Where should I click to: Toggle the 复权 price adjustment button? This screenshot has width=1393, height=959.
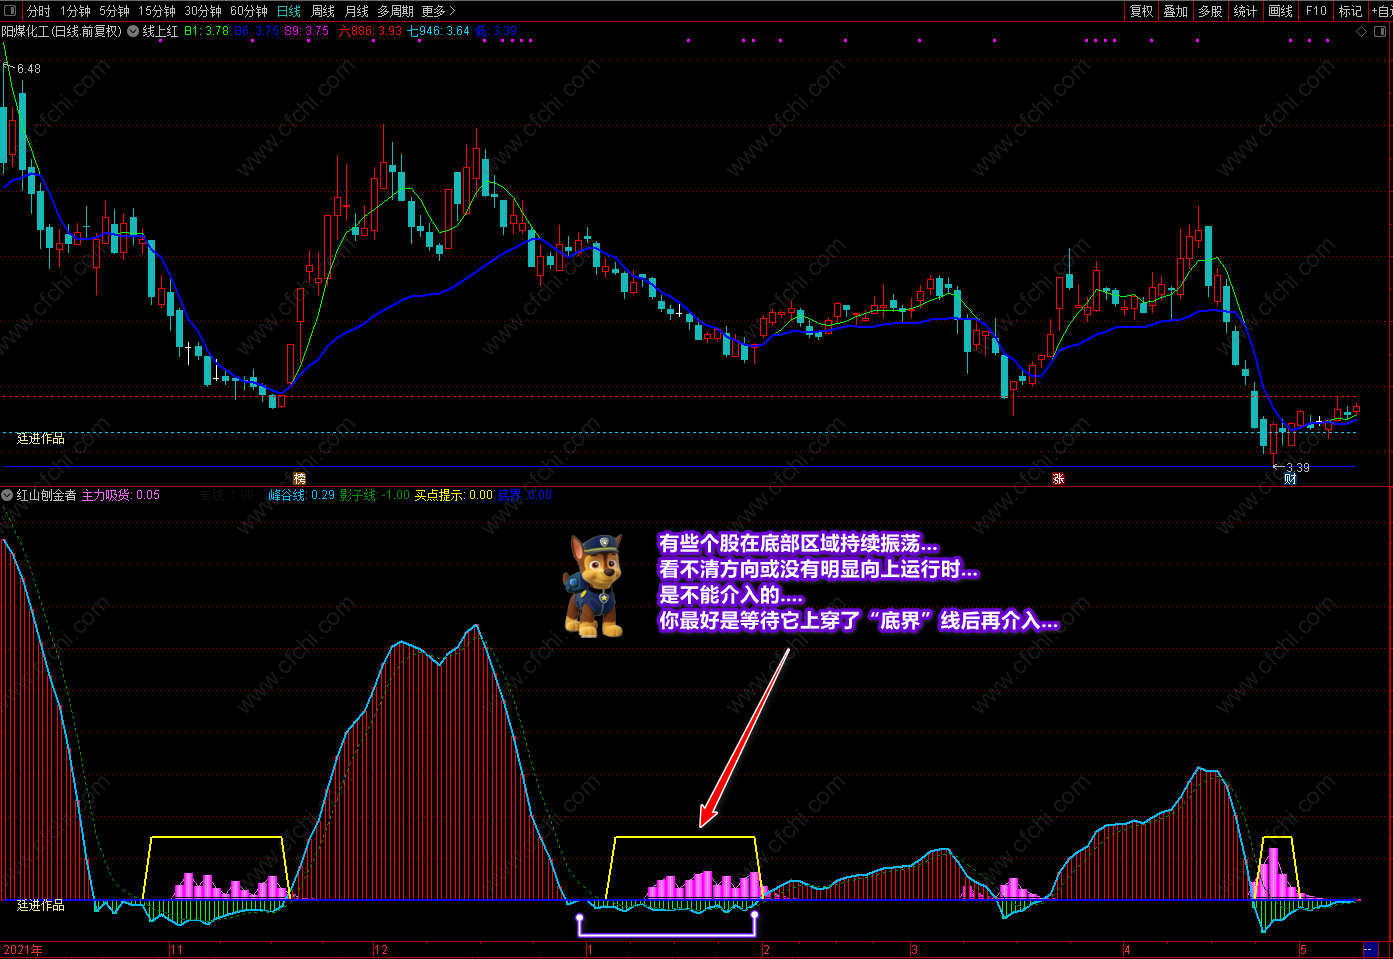1141,11
